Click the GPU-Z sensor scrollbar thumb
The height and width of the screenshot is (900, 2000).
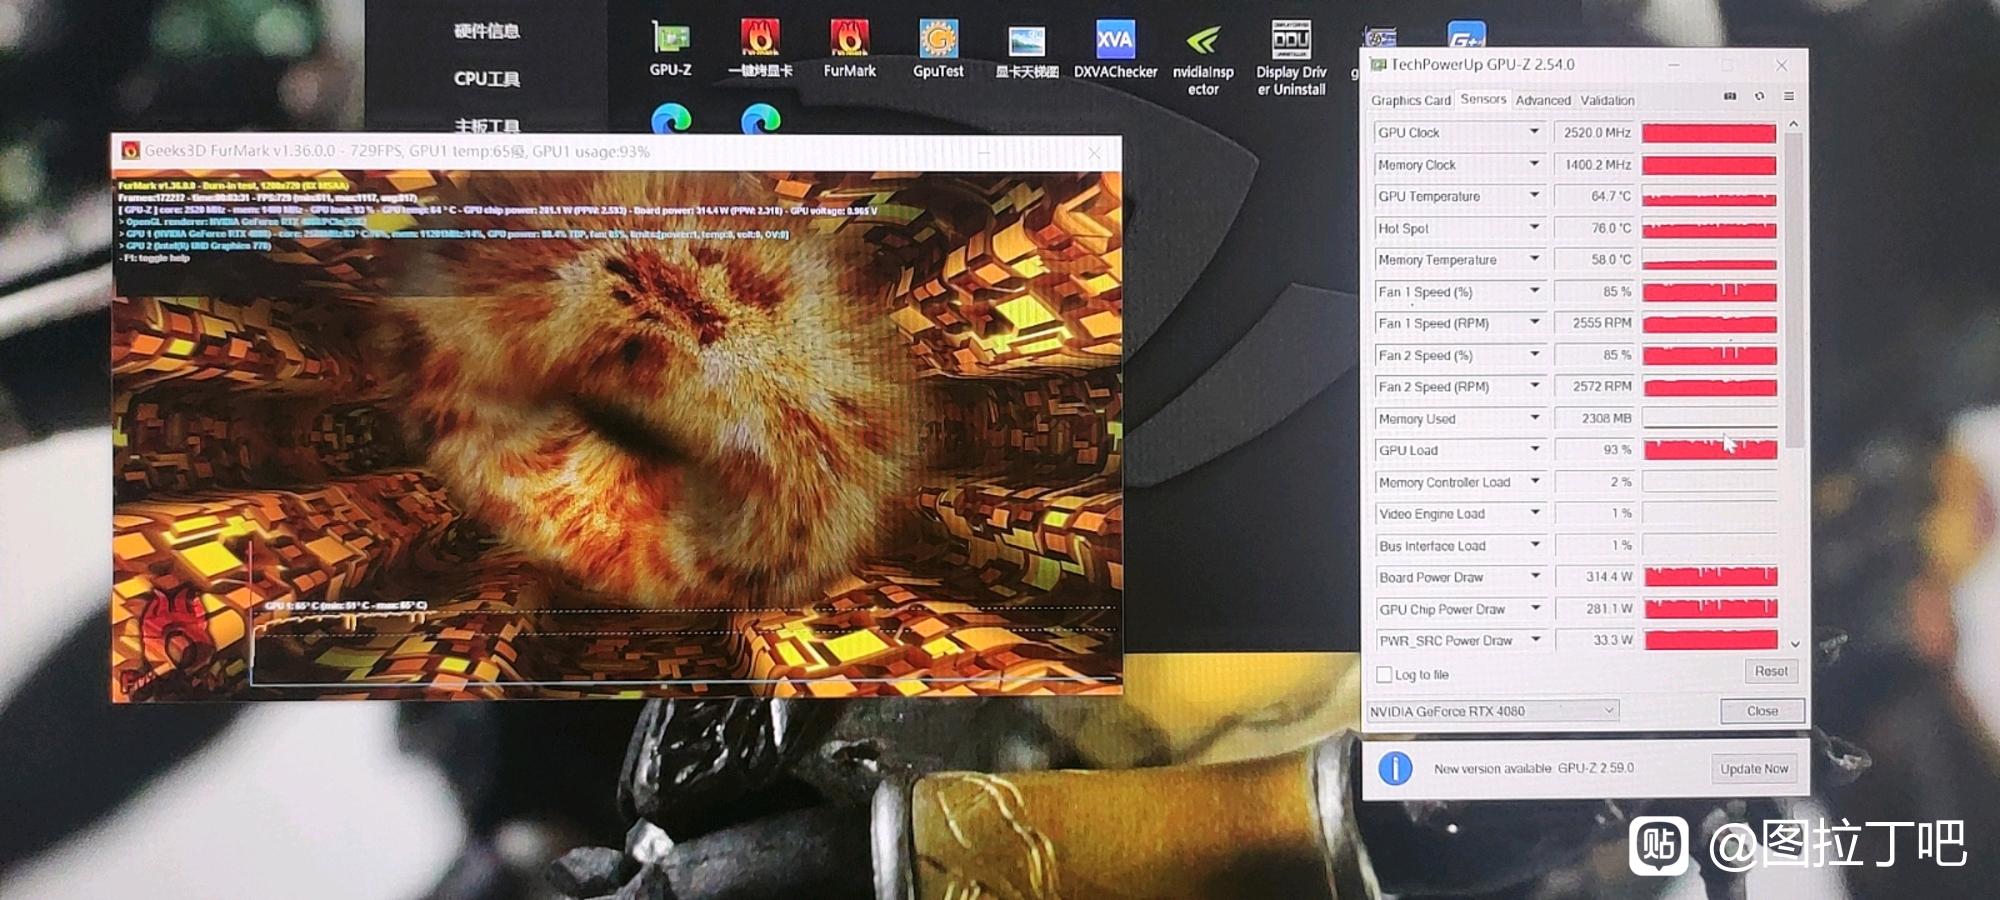[x=1793, y=290]
